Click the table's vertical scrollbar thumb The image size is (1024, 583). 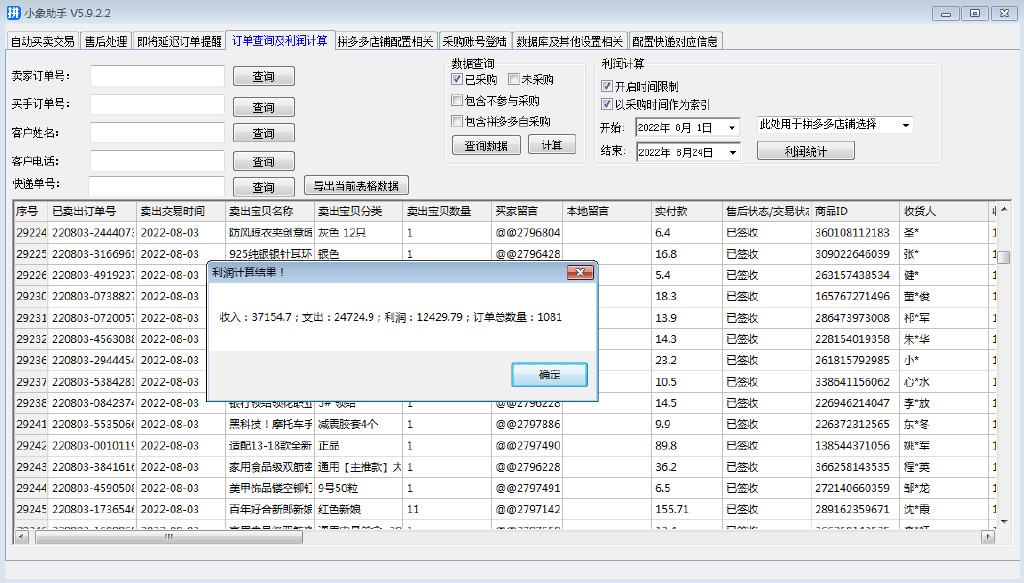[1004, 257]
